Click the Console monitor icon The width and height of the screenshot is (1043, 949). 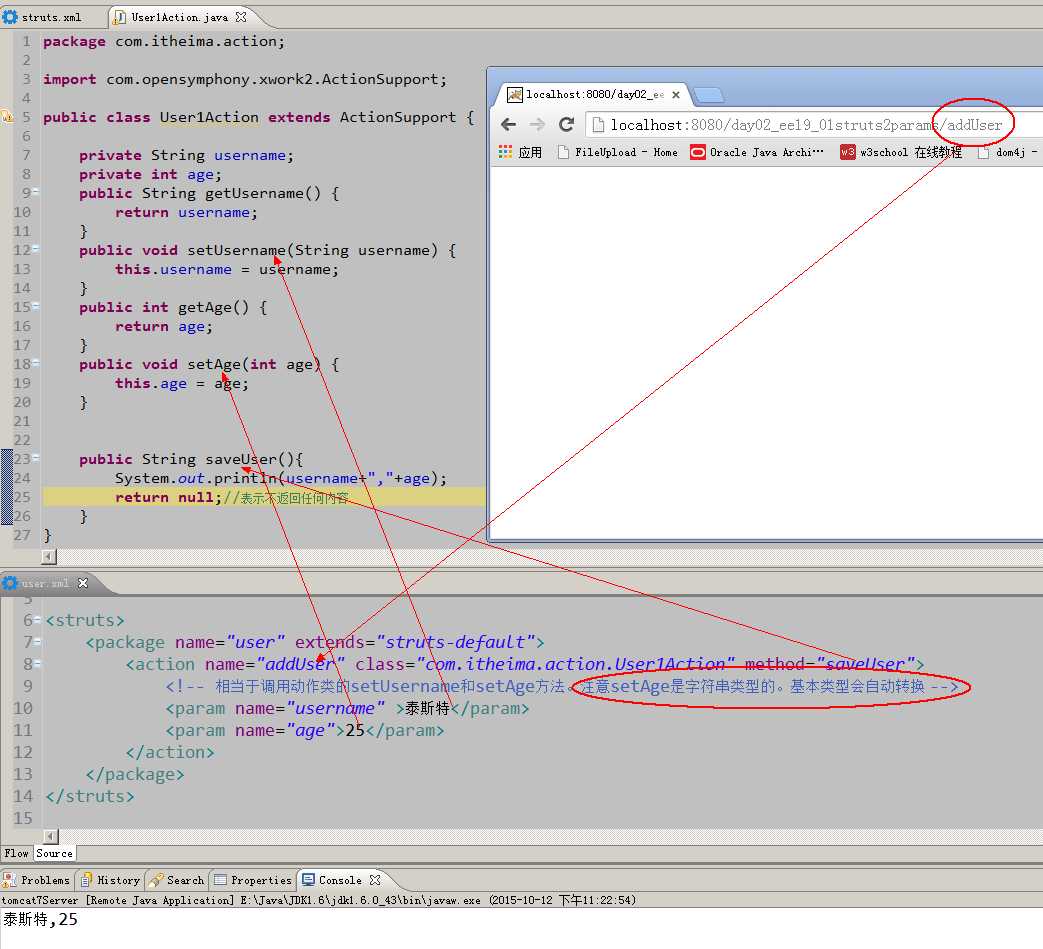[x=308, y=880]
